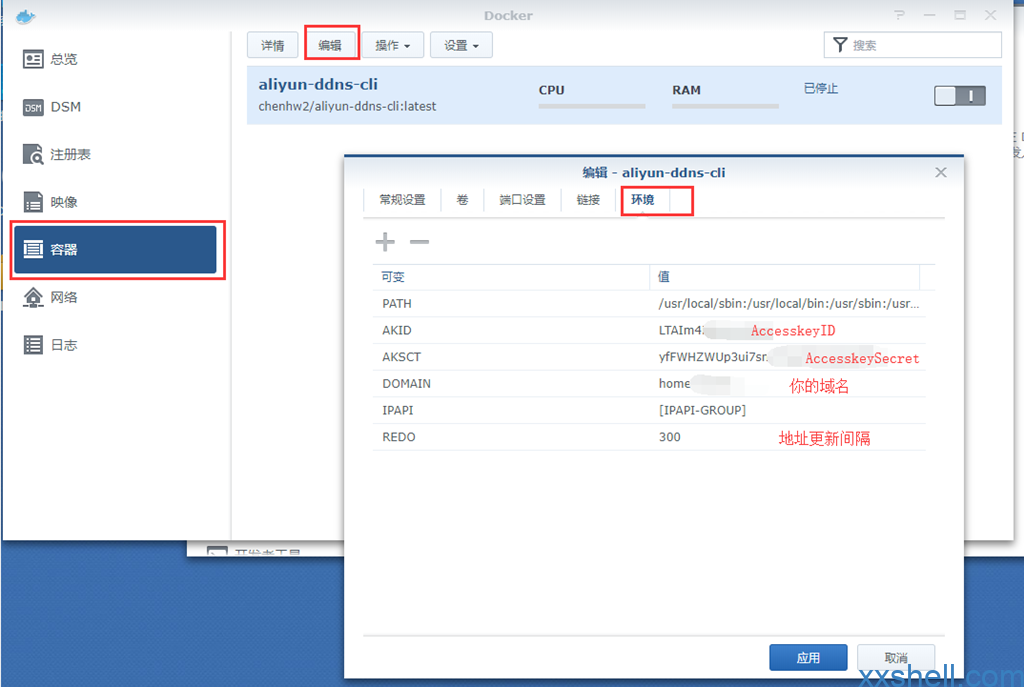Click the 300 REDO value cell
The width and height of the screenshot is (1024, 687).
(788, 437)
